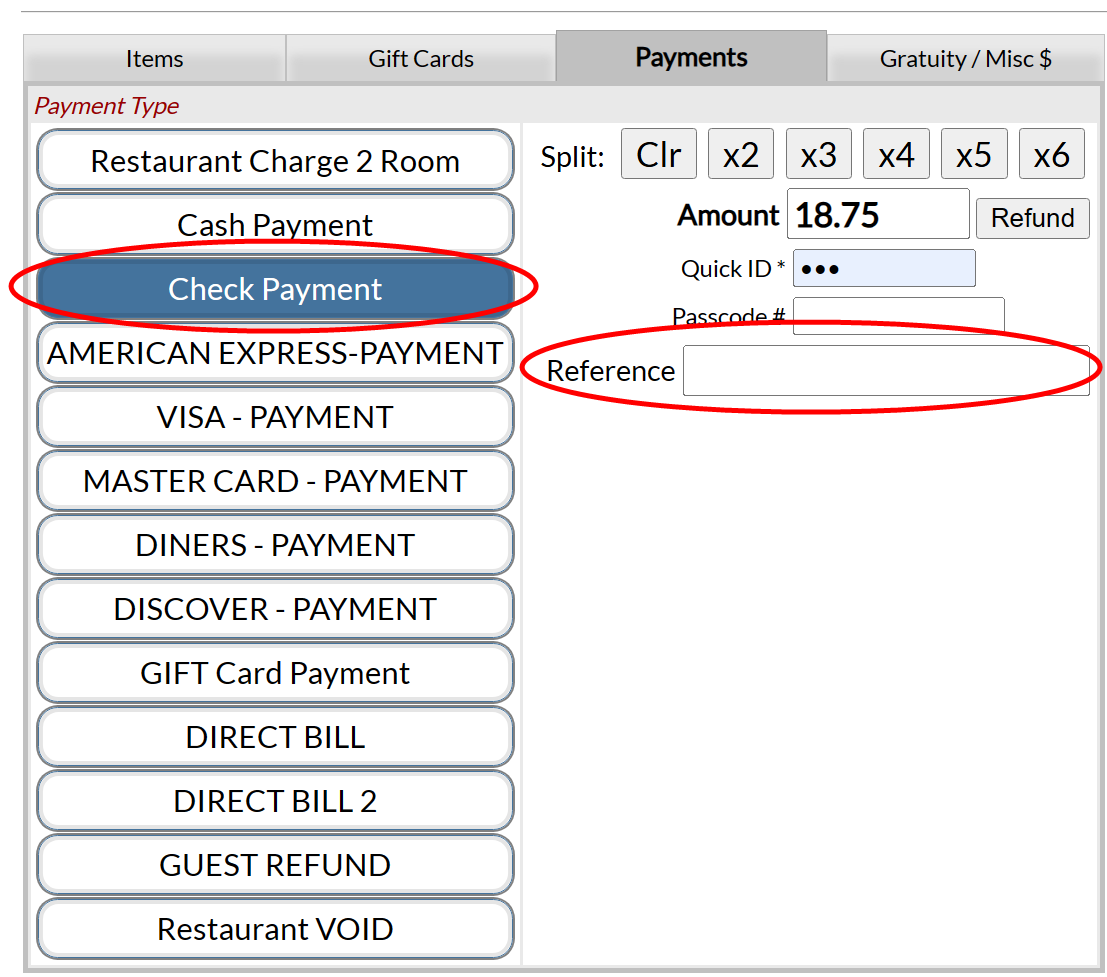Click the Amount field showing 18.75
Image resolution: width=1107 pixels, height=977 pixels.
click(878, 214)
